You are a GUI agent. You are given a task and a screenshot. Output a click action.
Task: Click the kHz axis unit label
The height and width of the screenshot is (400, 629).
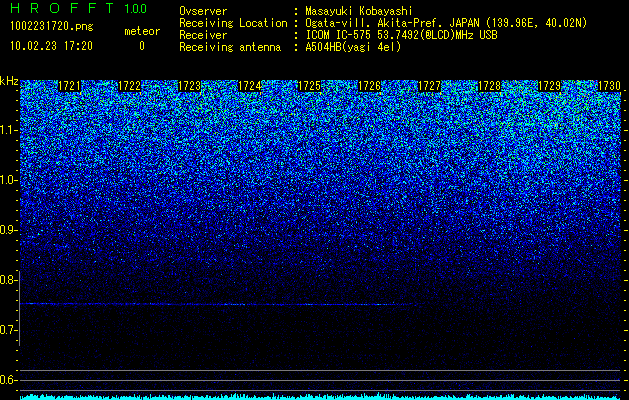point(9,81)
